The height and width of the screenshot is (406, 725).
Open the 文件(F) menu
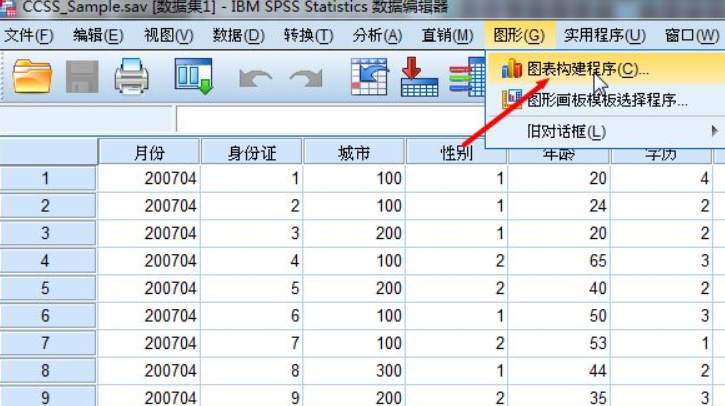coord(29,35)
